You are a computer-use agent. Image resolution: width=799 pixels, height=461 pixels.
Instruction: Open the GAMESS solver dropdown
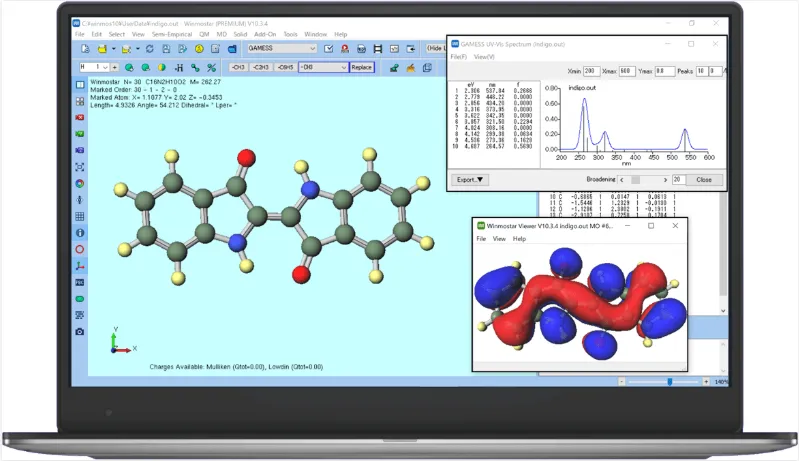click(x=282, y=48)
